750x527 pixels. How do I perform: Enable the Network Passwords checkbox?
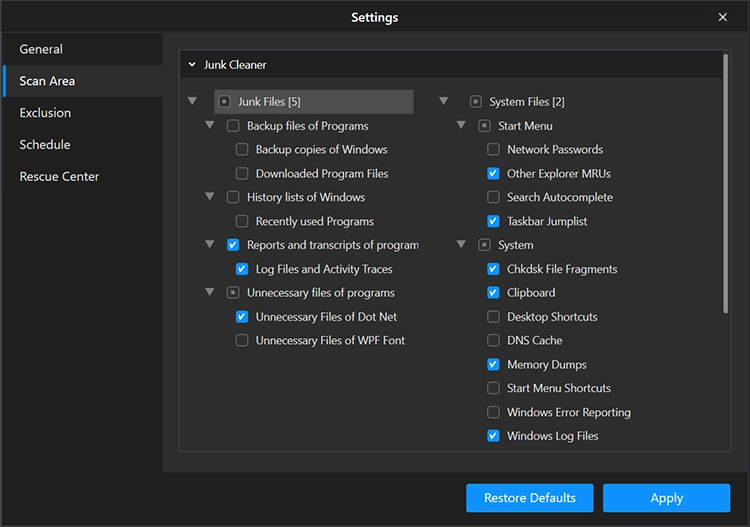493,150
